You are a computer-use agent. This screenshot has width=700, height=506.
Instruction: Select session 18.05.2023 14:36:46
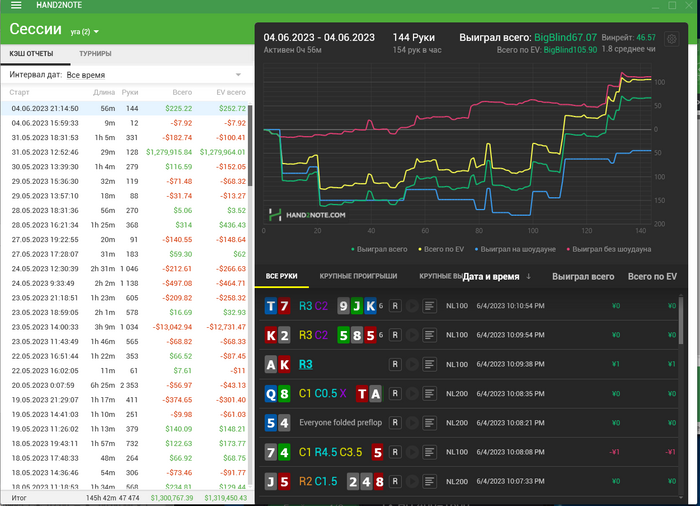pos(125,473)
